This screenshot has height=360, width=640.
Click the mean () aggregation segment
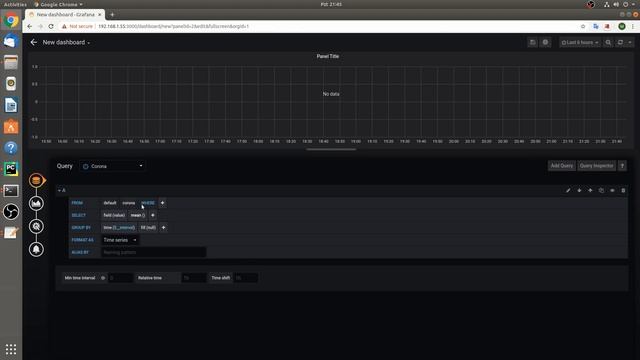coord(138,215)
